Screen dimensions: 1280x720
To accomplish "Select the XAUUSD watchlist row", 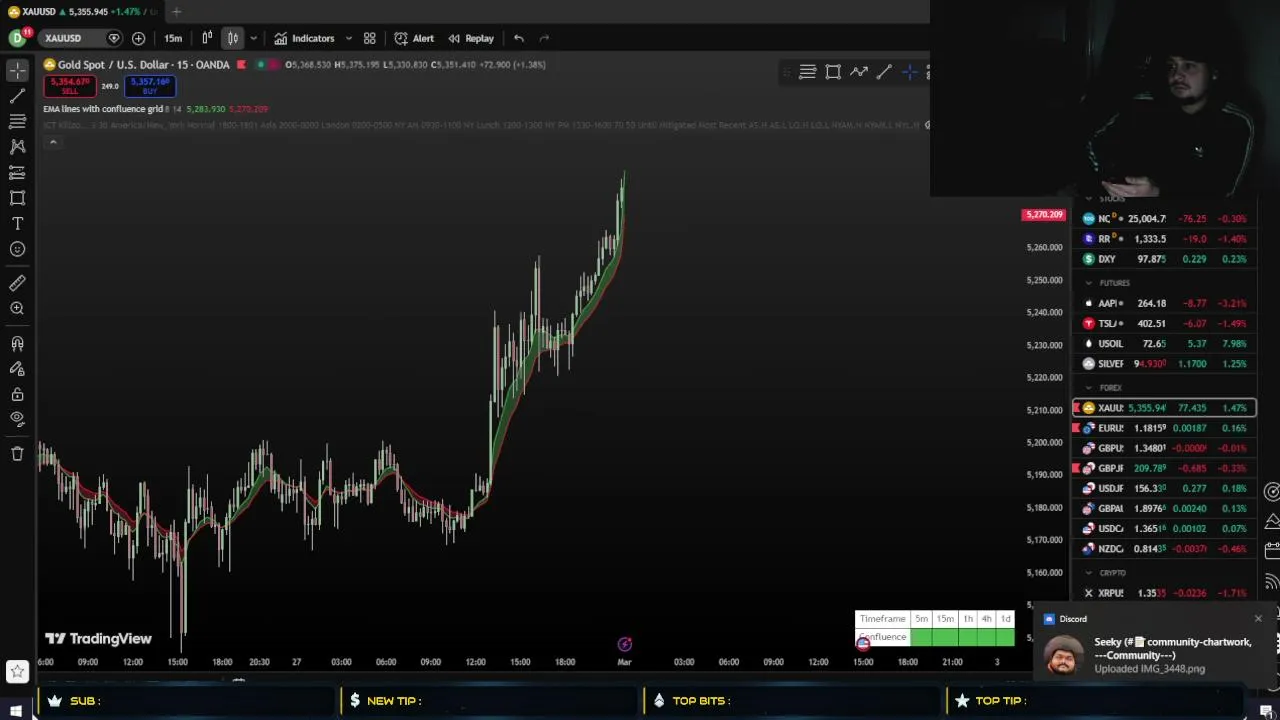I will pos(1164,408).
